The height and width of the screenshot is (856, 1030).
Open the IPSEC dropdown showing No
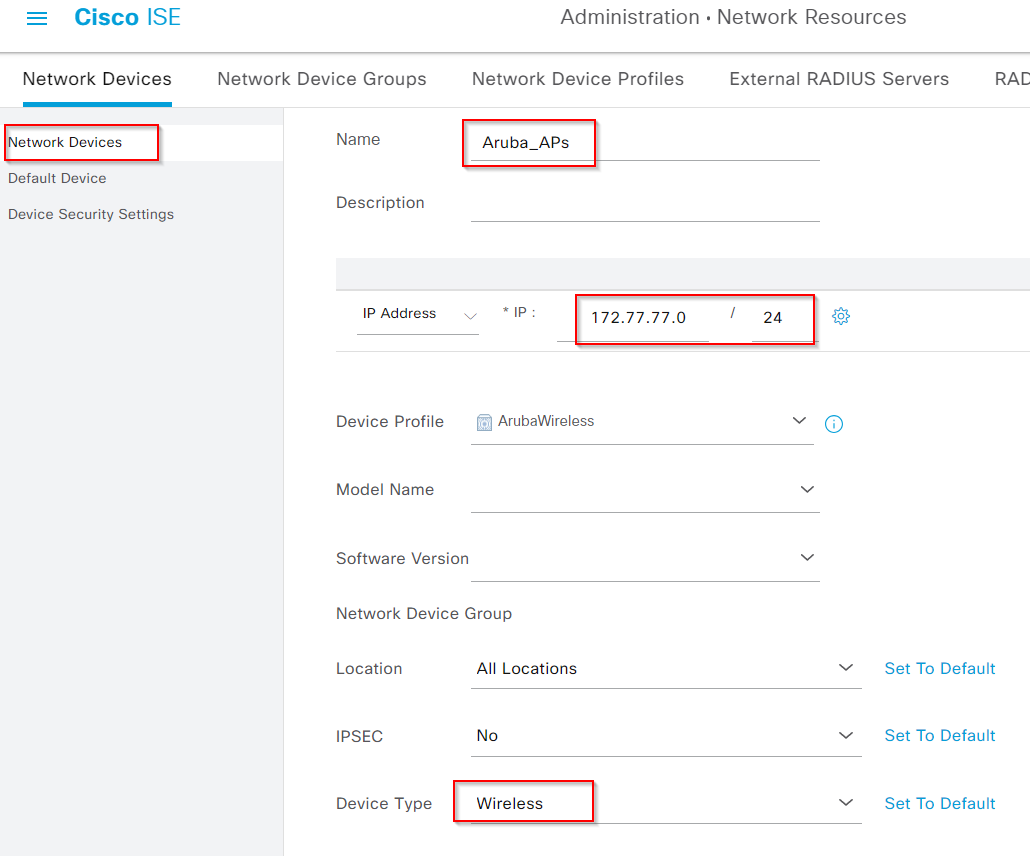[x=666, y=736]
